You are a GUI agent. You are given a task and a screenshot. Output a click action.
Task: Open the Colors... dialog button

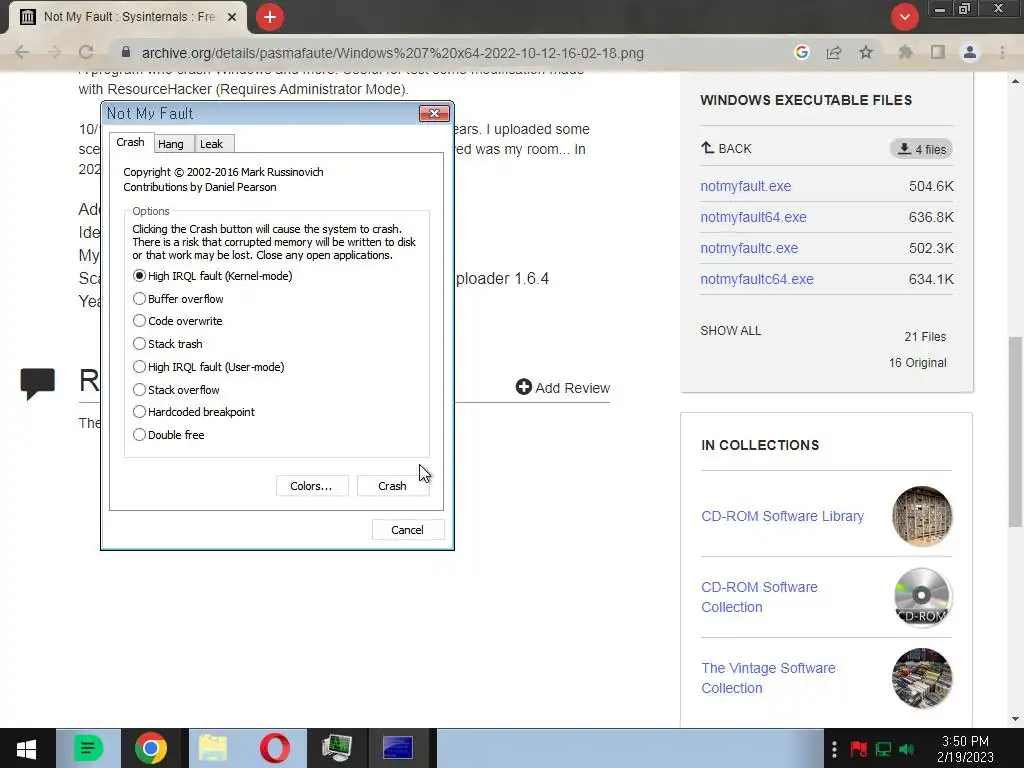tap(312, 486)
